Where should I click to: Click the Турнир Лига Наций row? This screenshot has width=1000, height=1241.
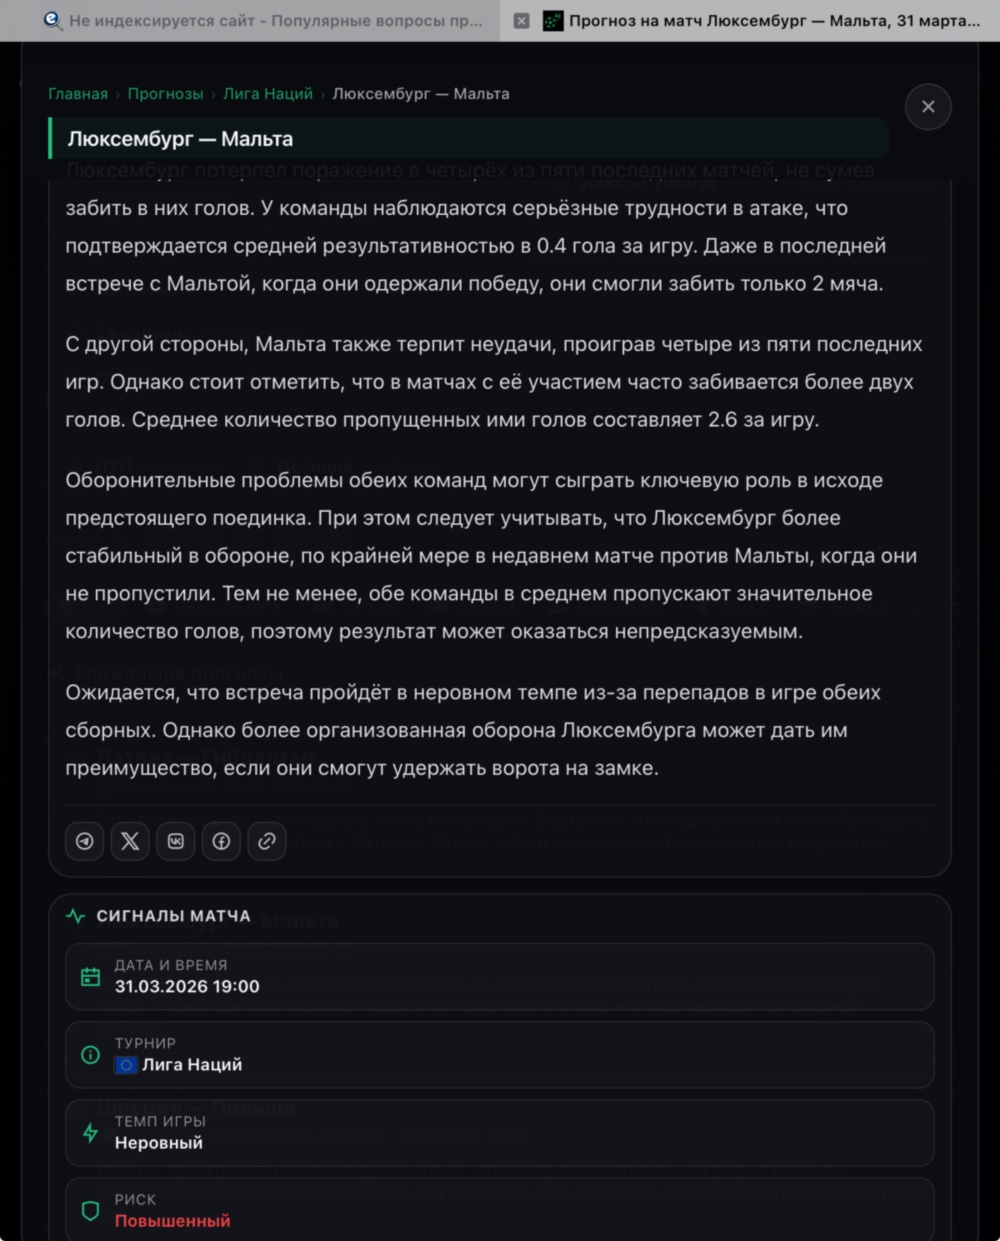(x=500, y=1054)
